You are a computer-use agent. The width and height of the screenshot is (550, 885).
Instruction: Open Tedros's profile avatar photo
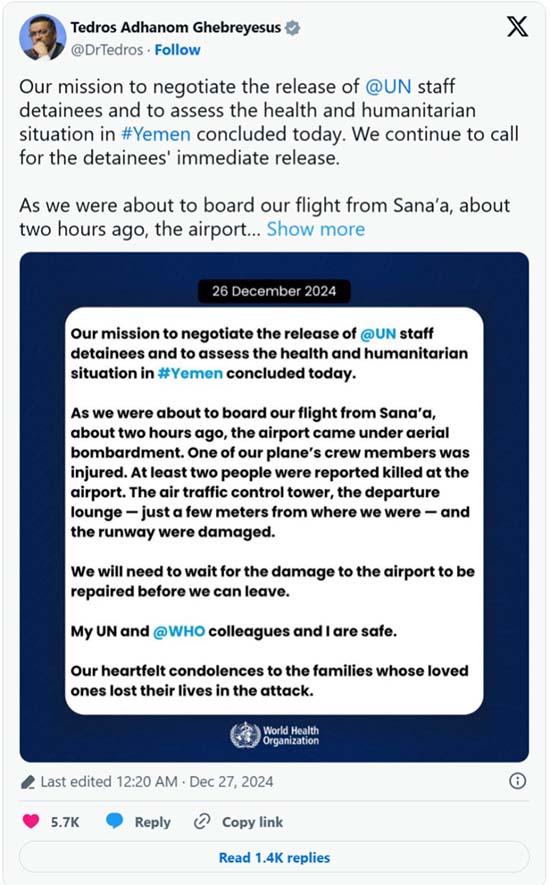[x=42, y=38]
